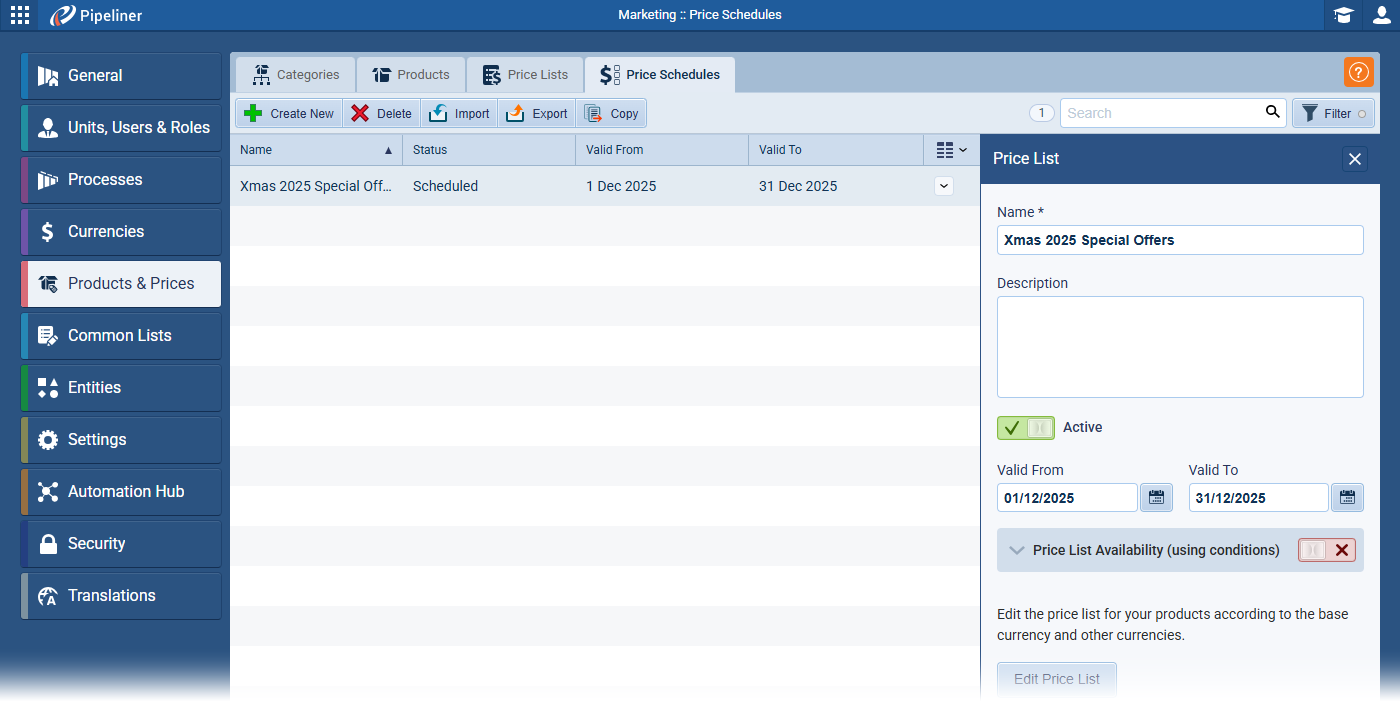Click the search magnifier icon

coord(1272,112)
